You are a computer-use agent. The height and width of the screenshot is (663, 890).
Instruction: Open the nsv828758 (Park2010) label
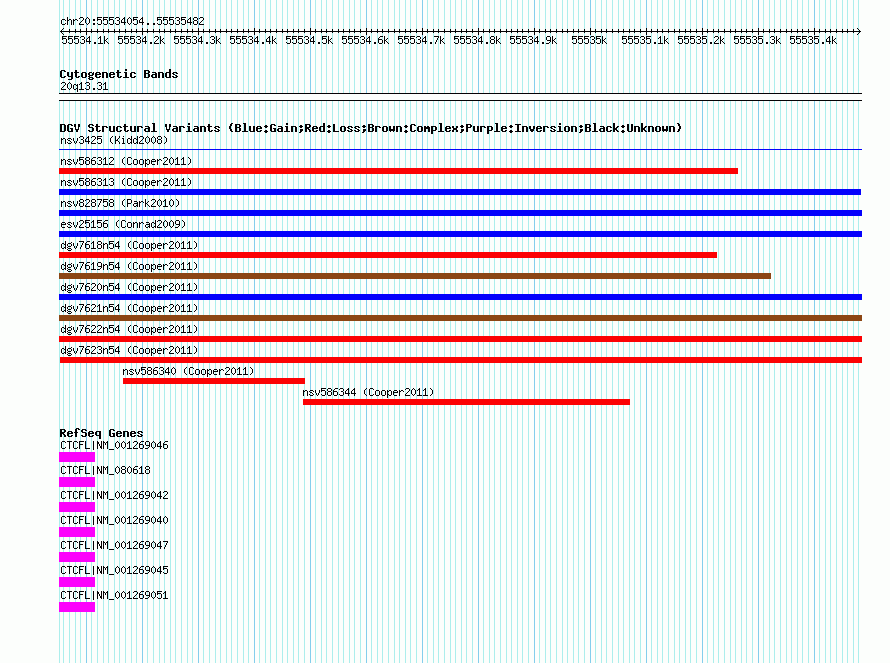[x=120, y=203]
